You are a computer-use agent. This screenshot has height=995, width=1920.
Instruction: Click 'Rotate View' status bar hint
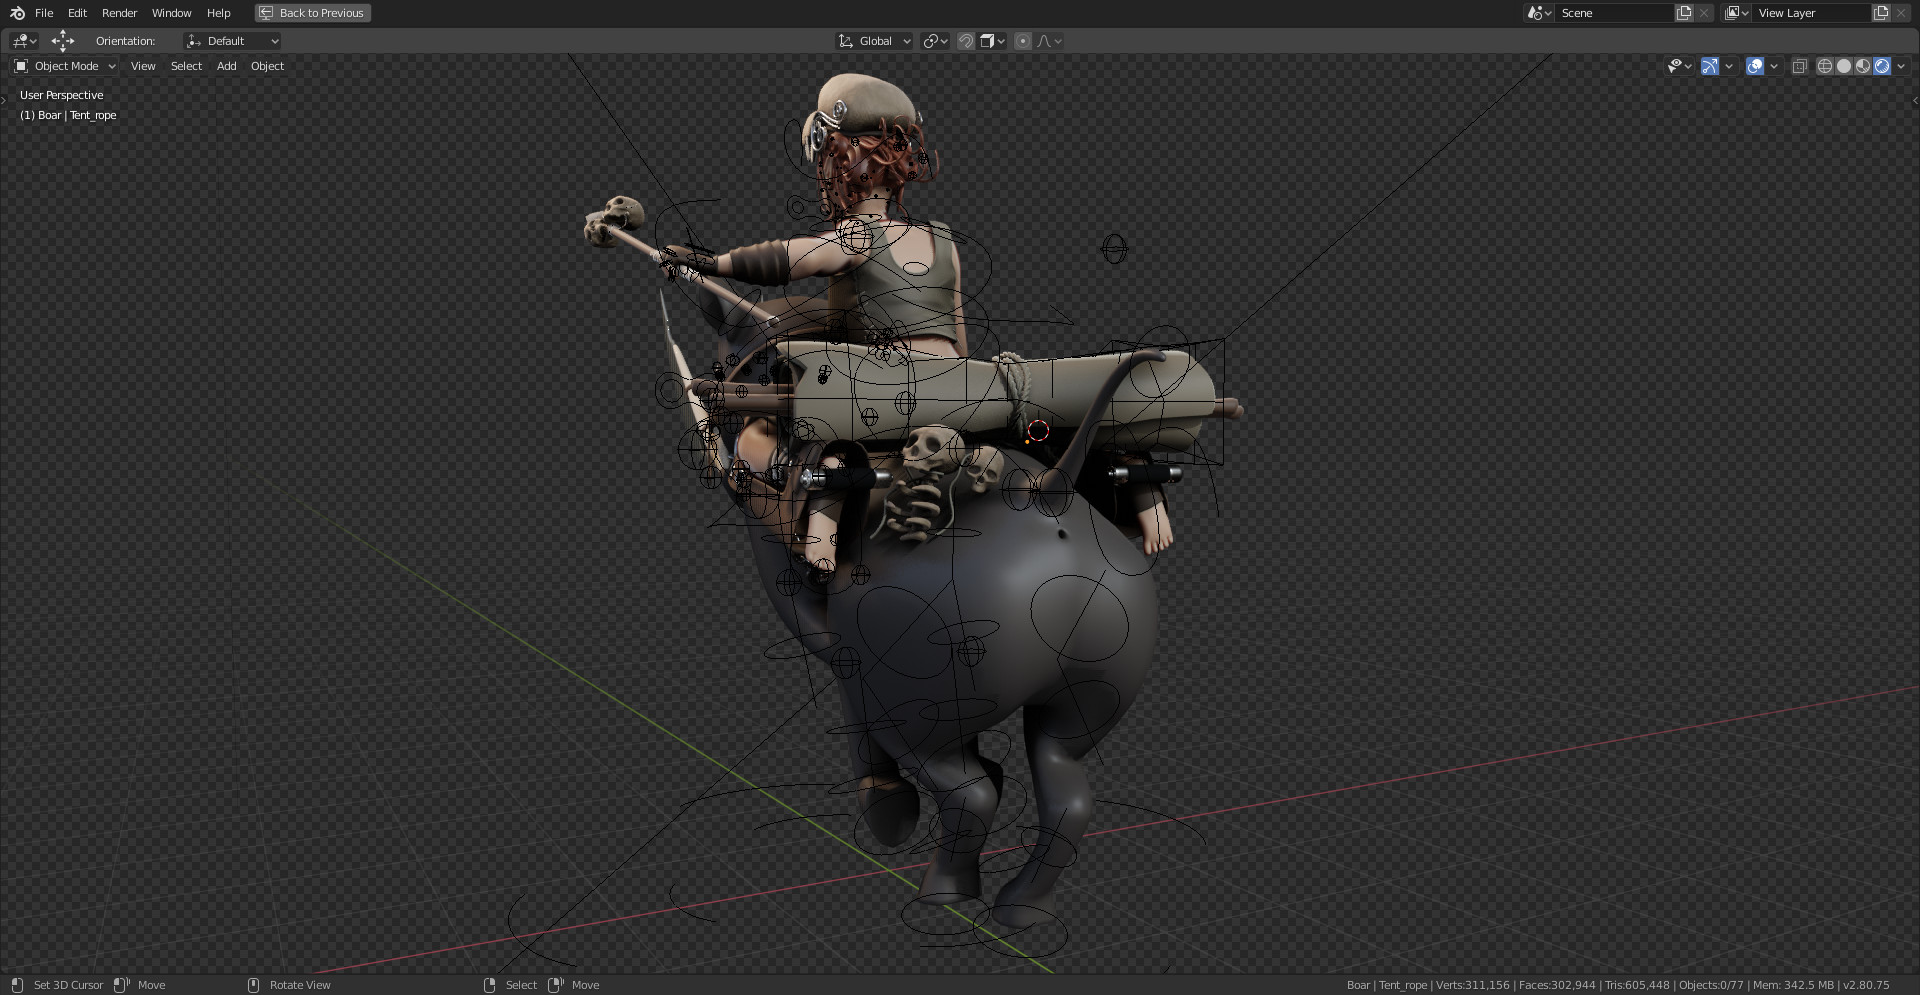[300, 985]
